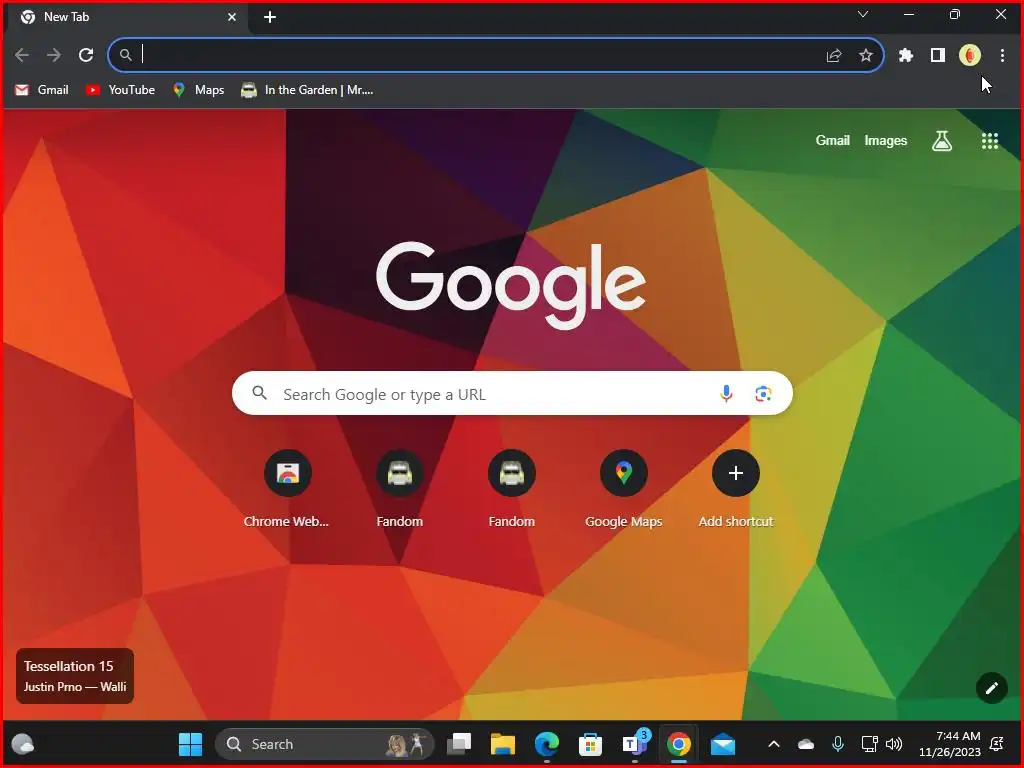1024x768 pixels.
Task: Click the Add shortcut button
Action: coord(735,488)
